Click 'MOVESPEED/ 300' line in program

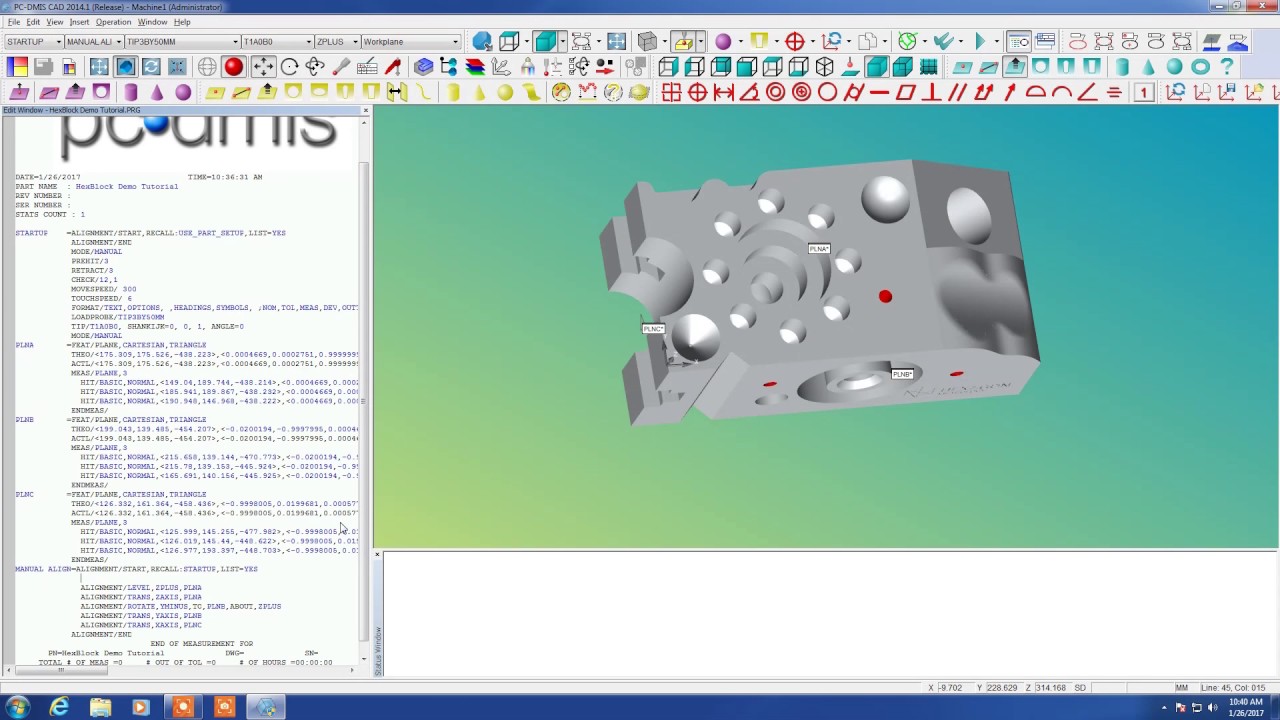(103, 289)
